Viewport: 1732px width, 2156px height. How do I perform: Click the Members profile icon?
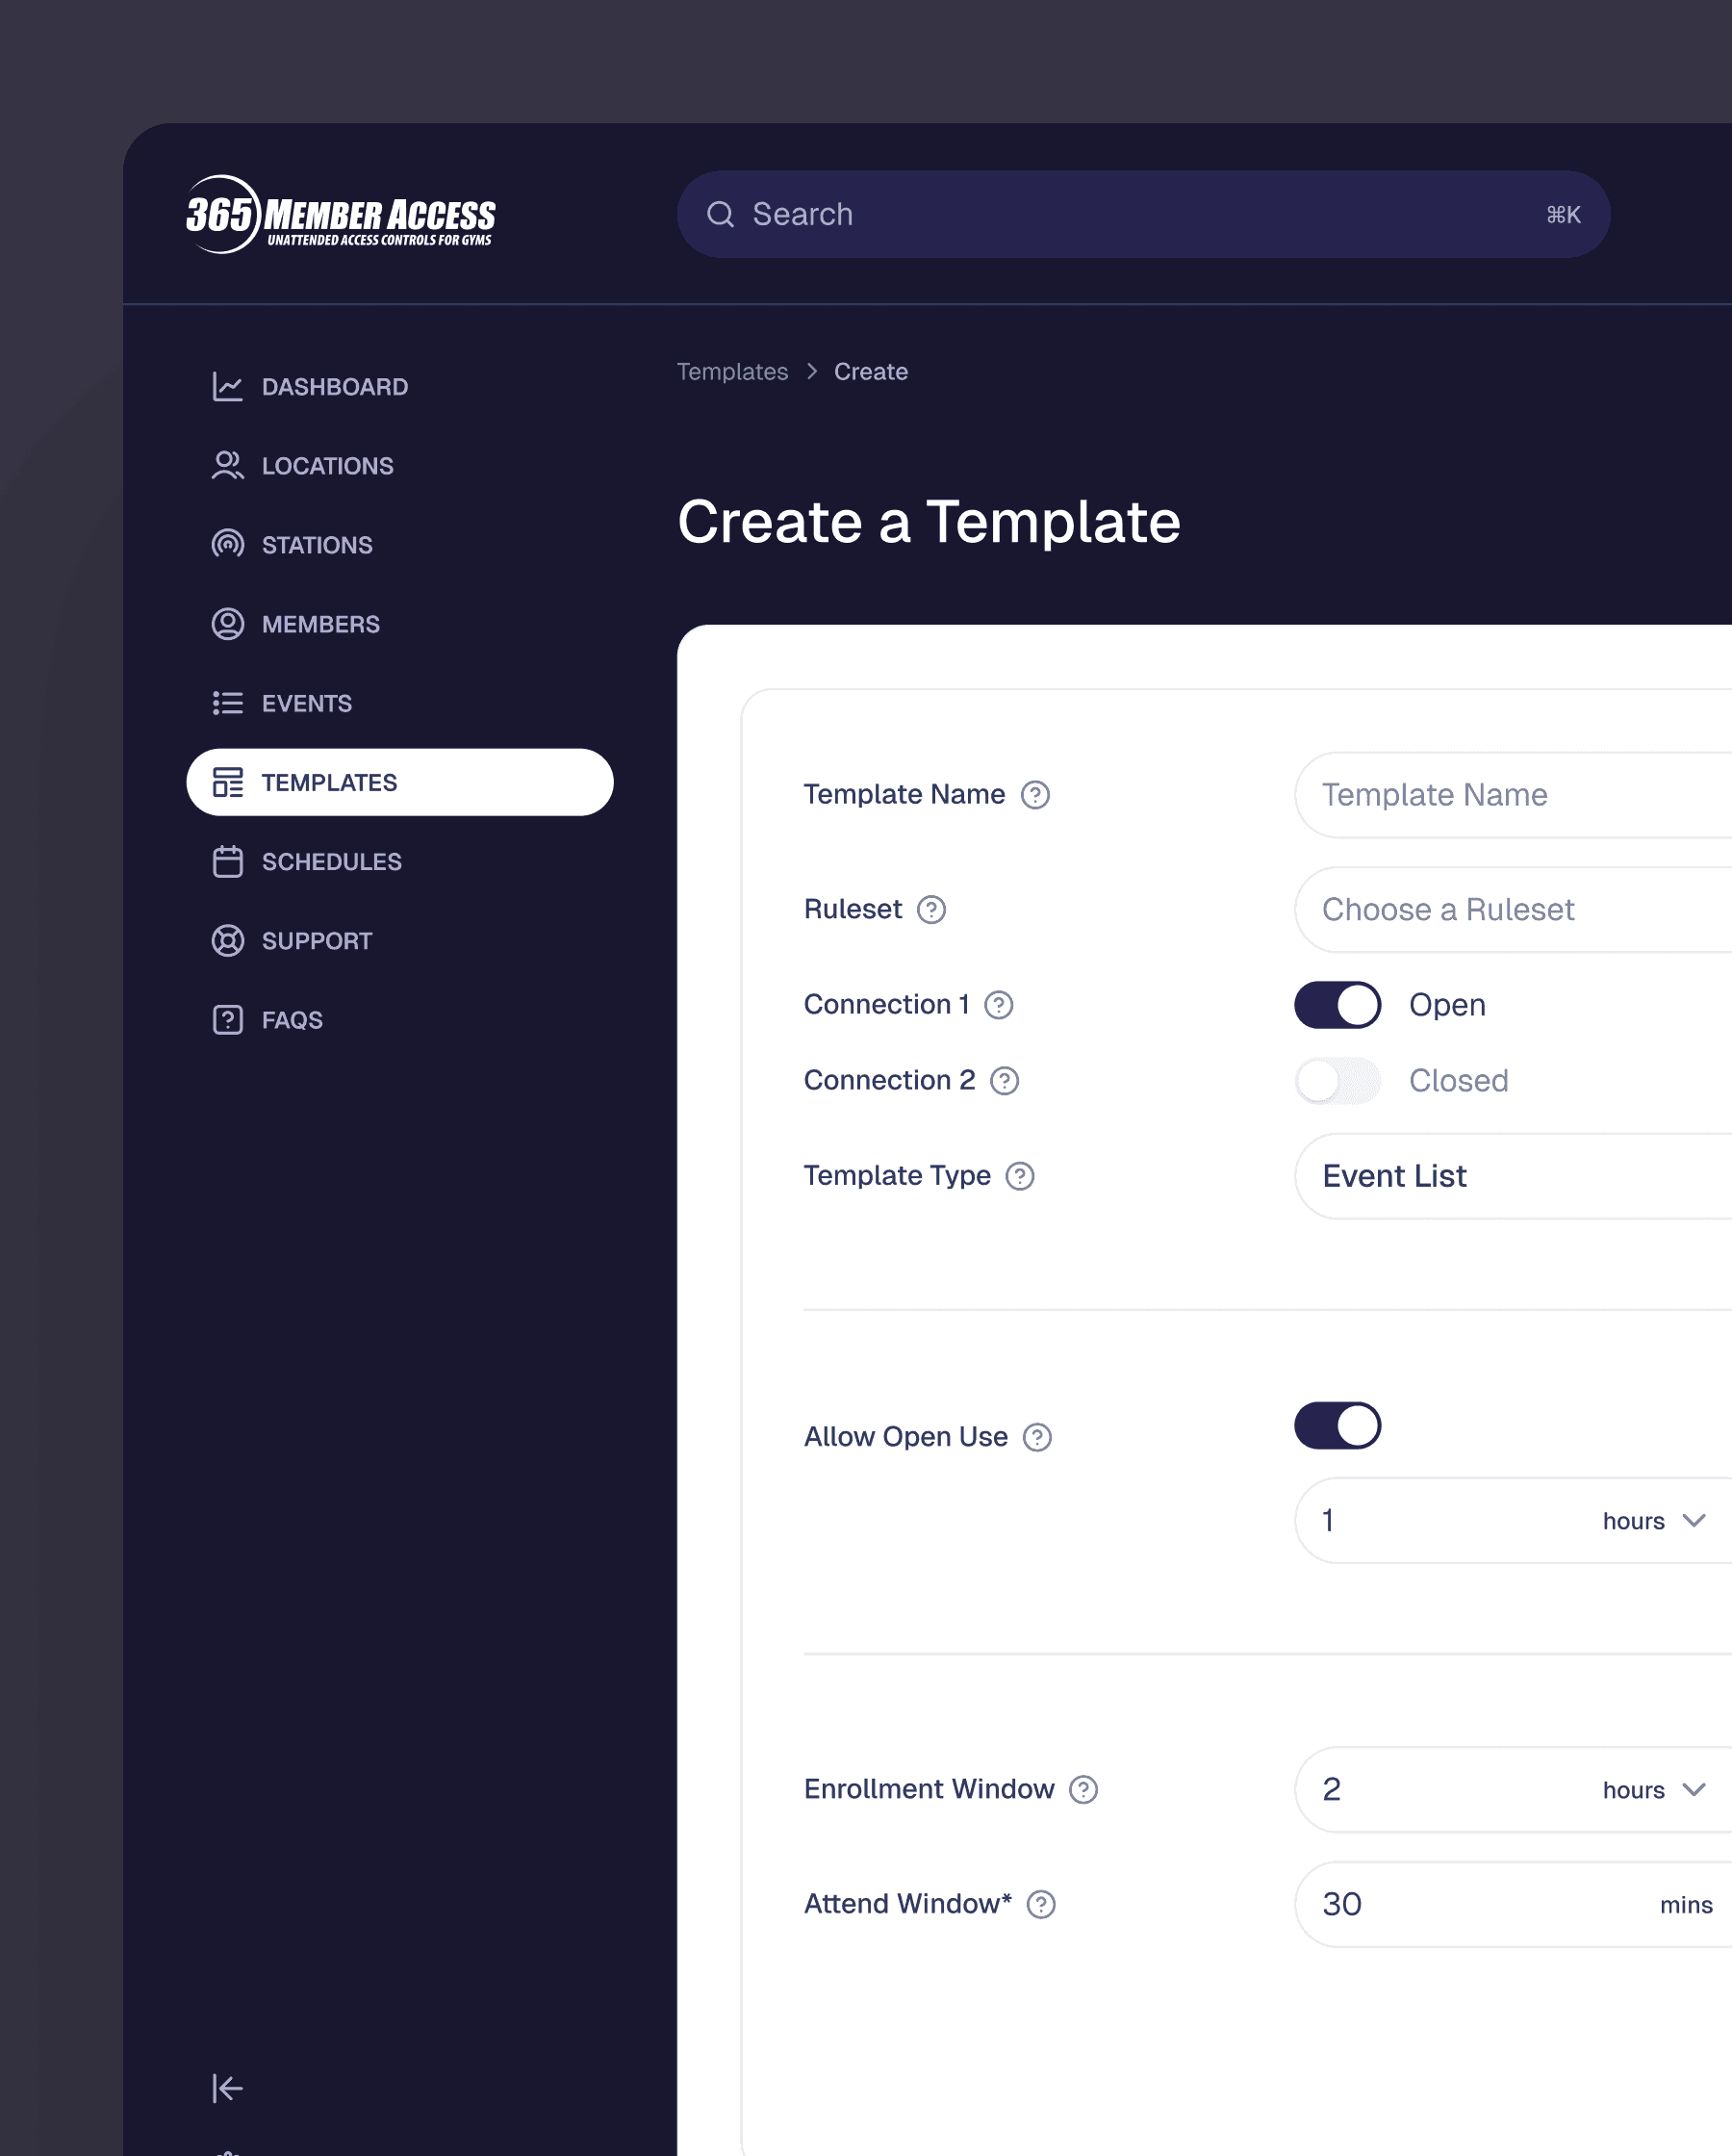coord(227,624)
